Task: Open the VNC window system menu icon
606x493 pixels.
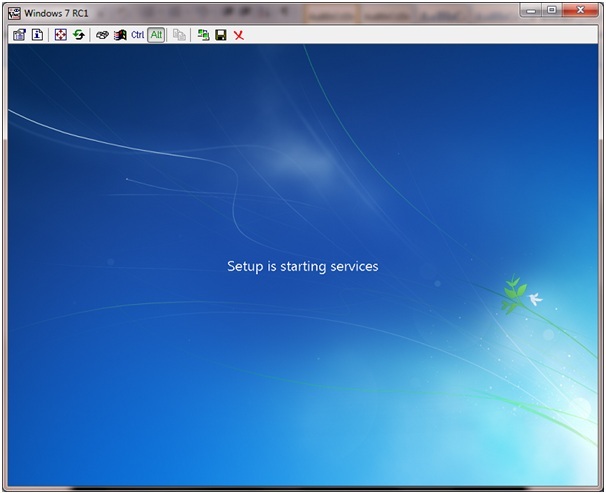Action: point(14,13)
